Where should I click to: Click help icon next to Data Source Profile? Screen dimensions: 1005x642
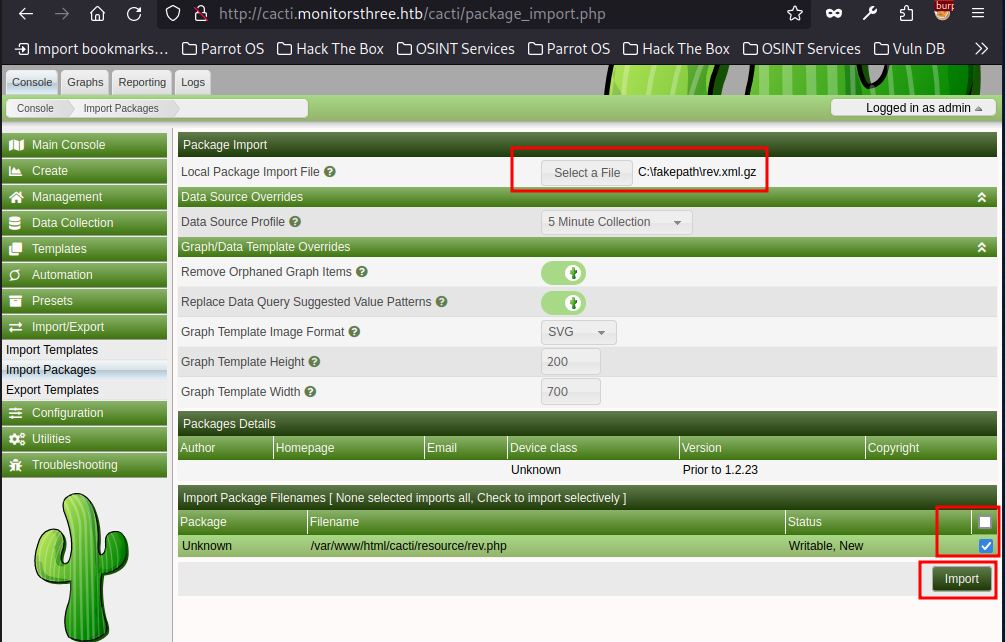point(295,222)
